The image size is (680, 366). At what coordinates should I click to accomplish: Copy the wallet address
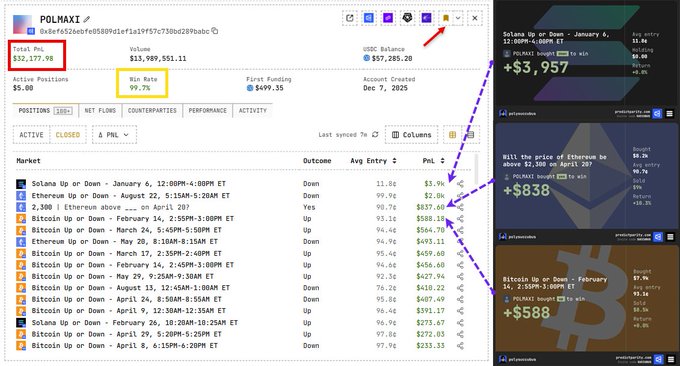pos(214,31)
